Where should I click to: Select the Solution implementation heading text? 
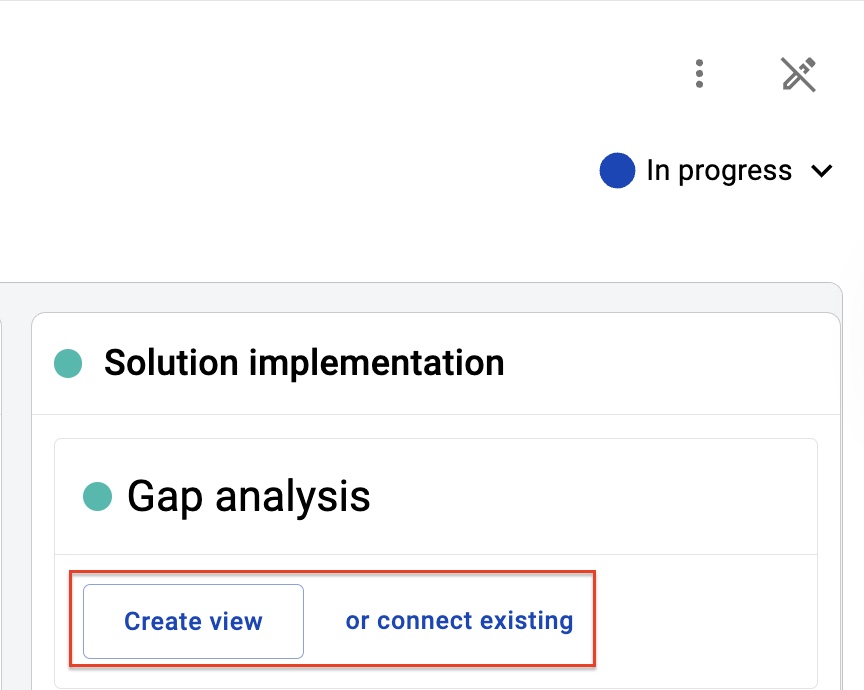(304, 363)
